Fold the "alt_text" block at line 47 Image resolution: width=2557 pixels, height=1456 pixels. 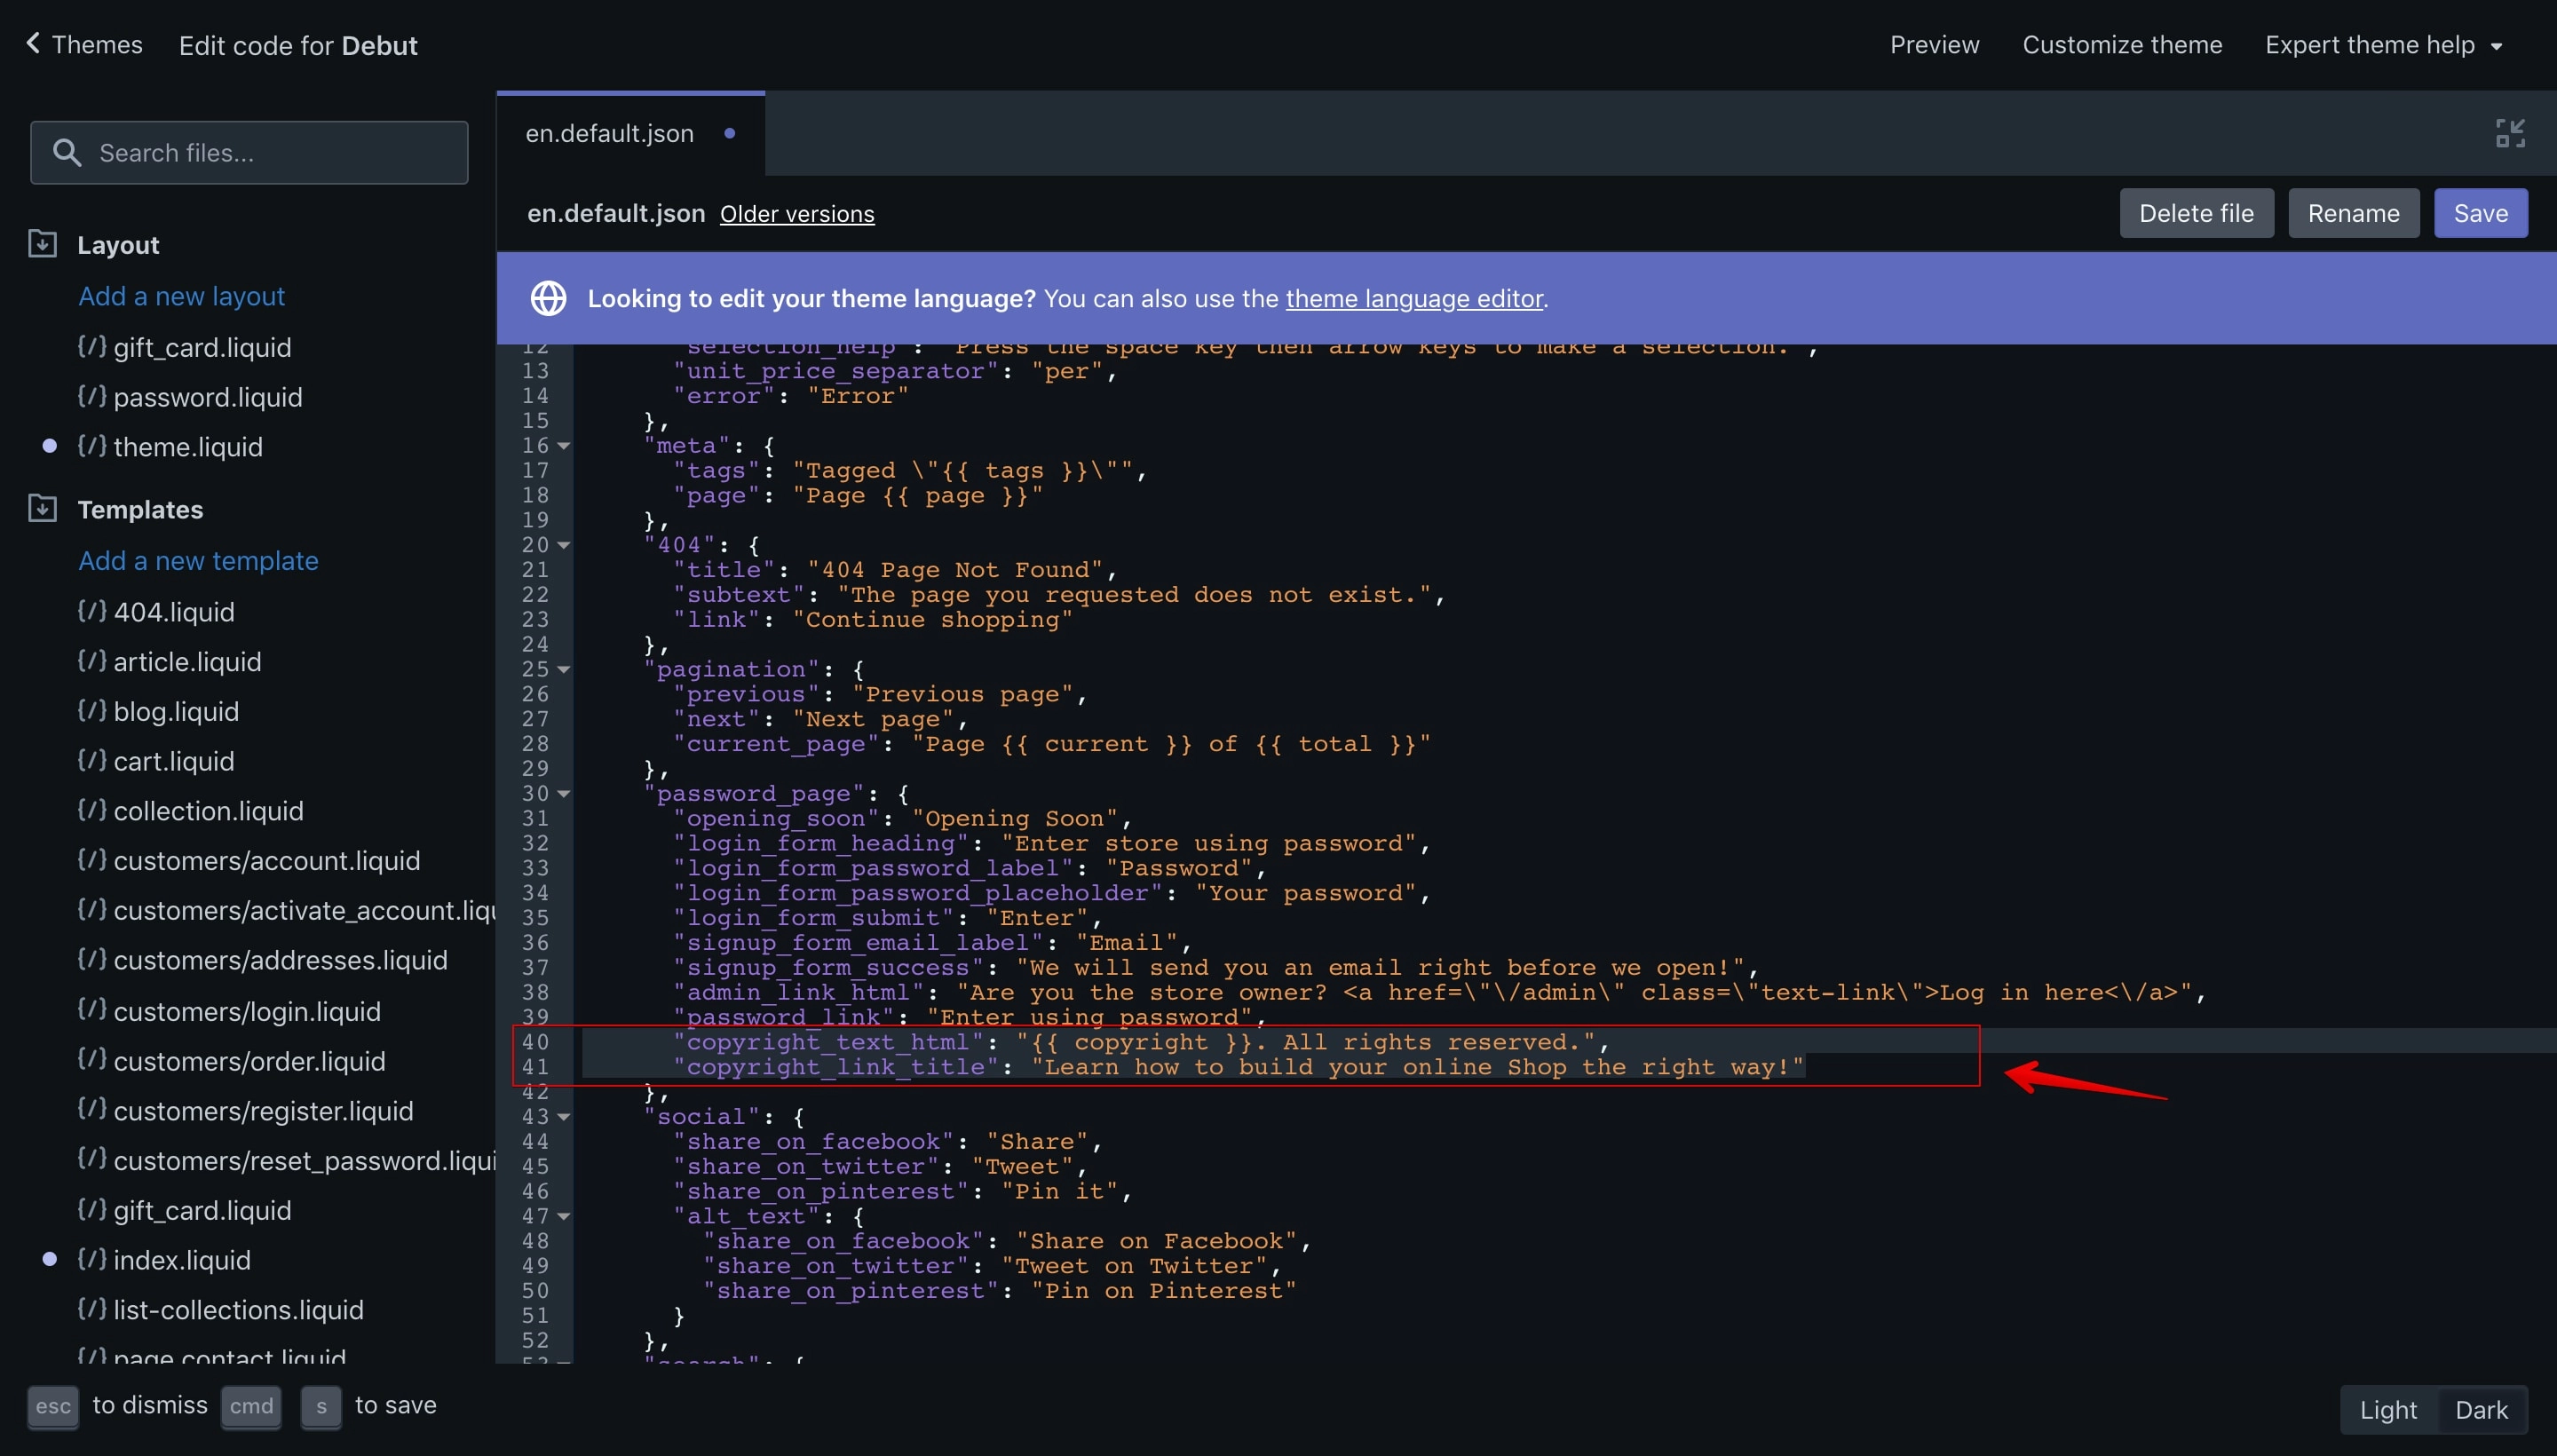pyautogui.click(x=564, y=1217)
